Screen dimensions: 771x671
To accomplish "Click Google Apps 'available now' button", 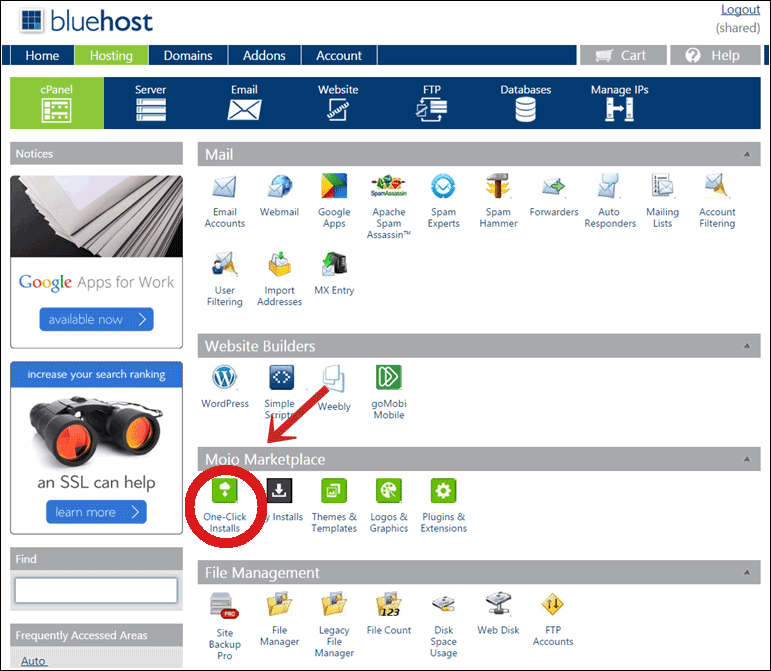I will point(96,320).
